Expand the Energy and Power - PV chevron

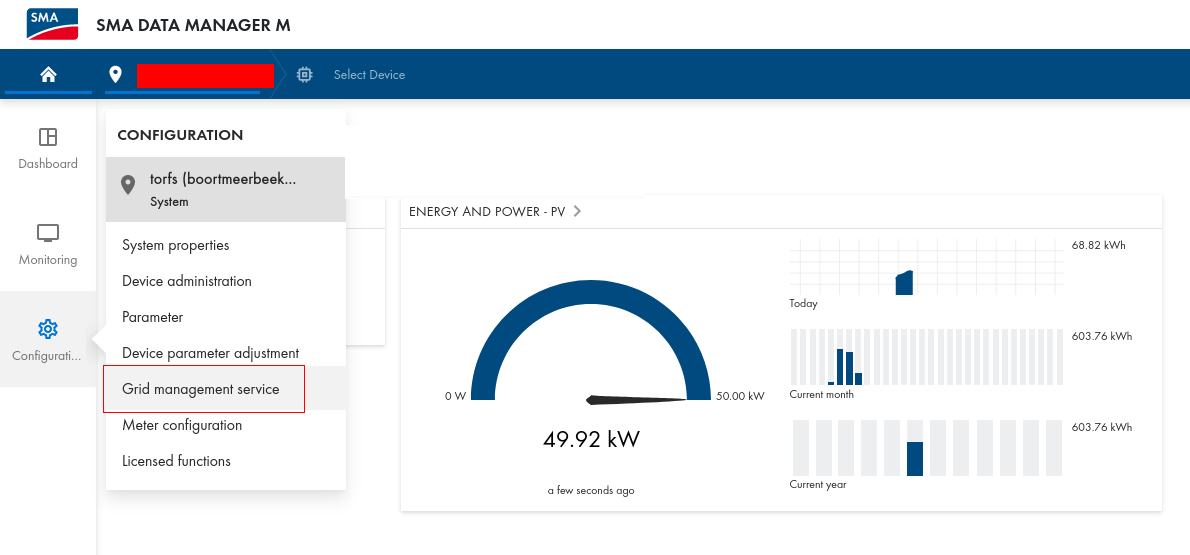pyautogui.click(x=578, y=211)
